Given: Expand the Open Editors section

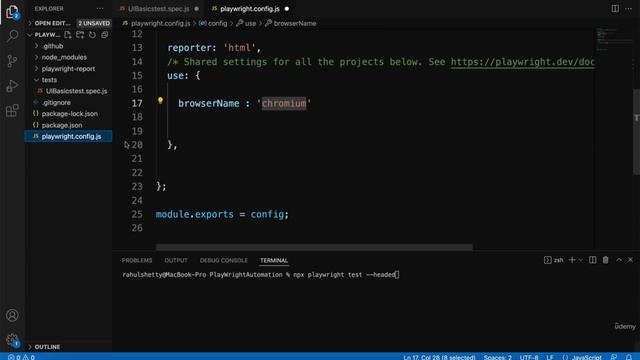Looking at the screenshot, I should 52,23.
